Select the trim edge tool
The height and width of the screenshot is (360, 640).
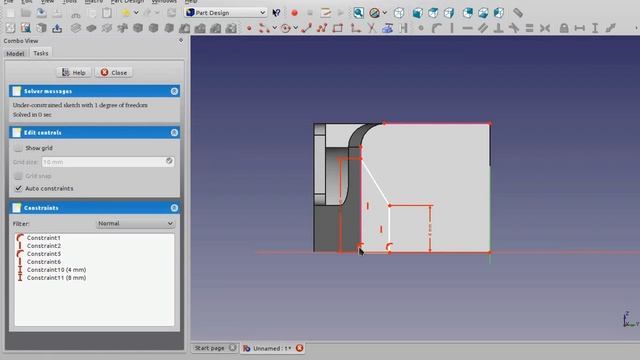pos(371,28)
